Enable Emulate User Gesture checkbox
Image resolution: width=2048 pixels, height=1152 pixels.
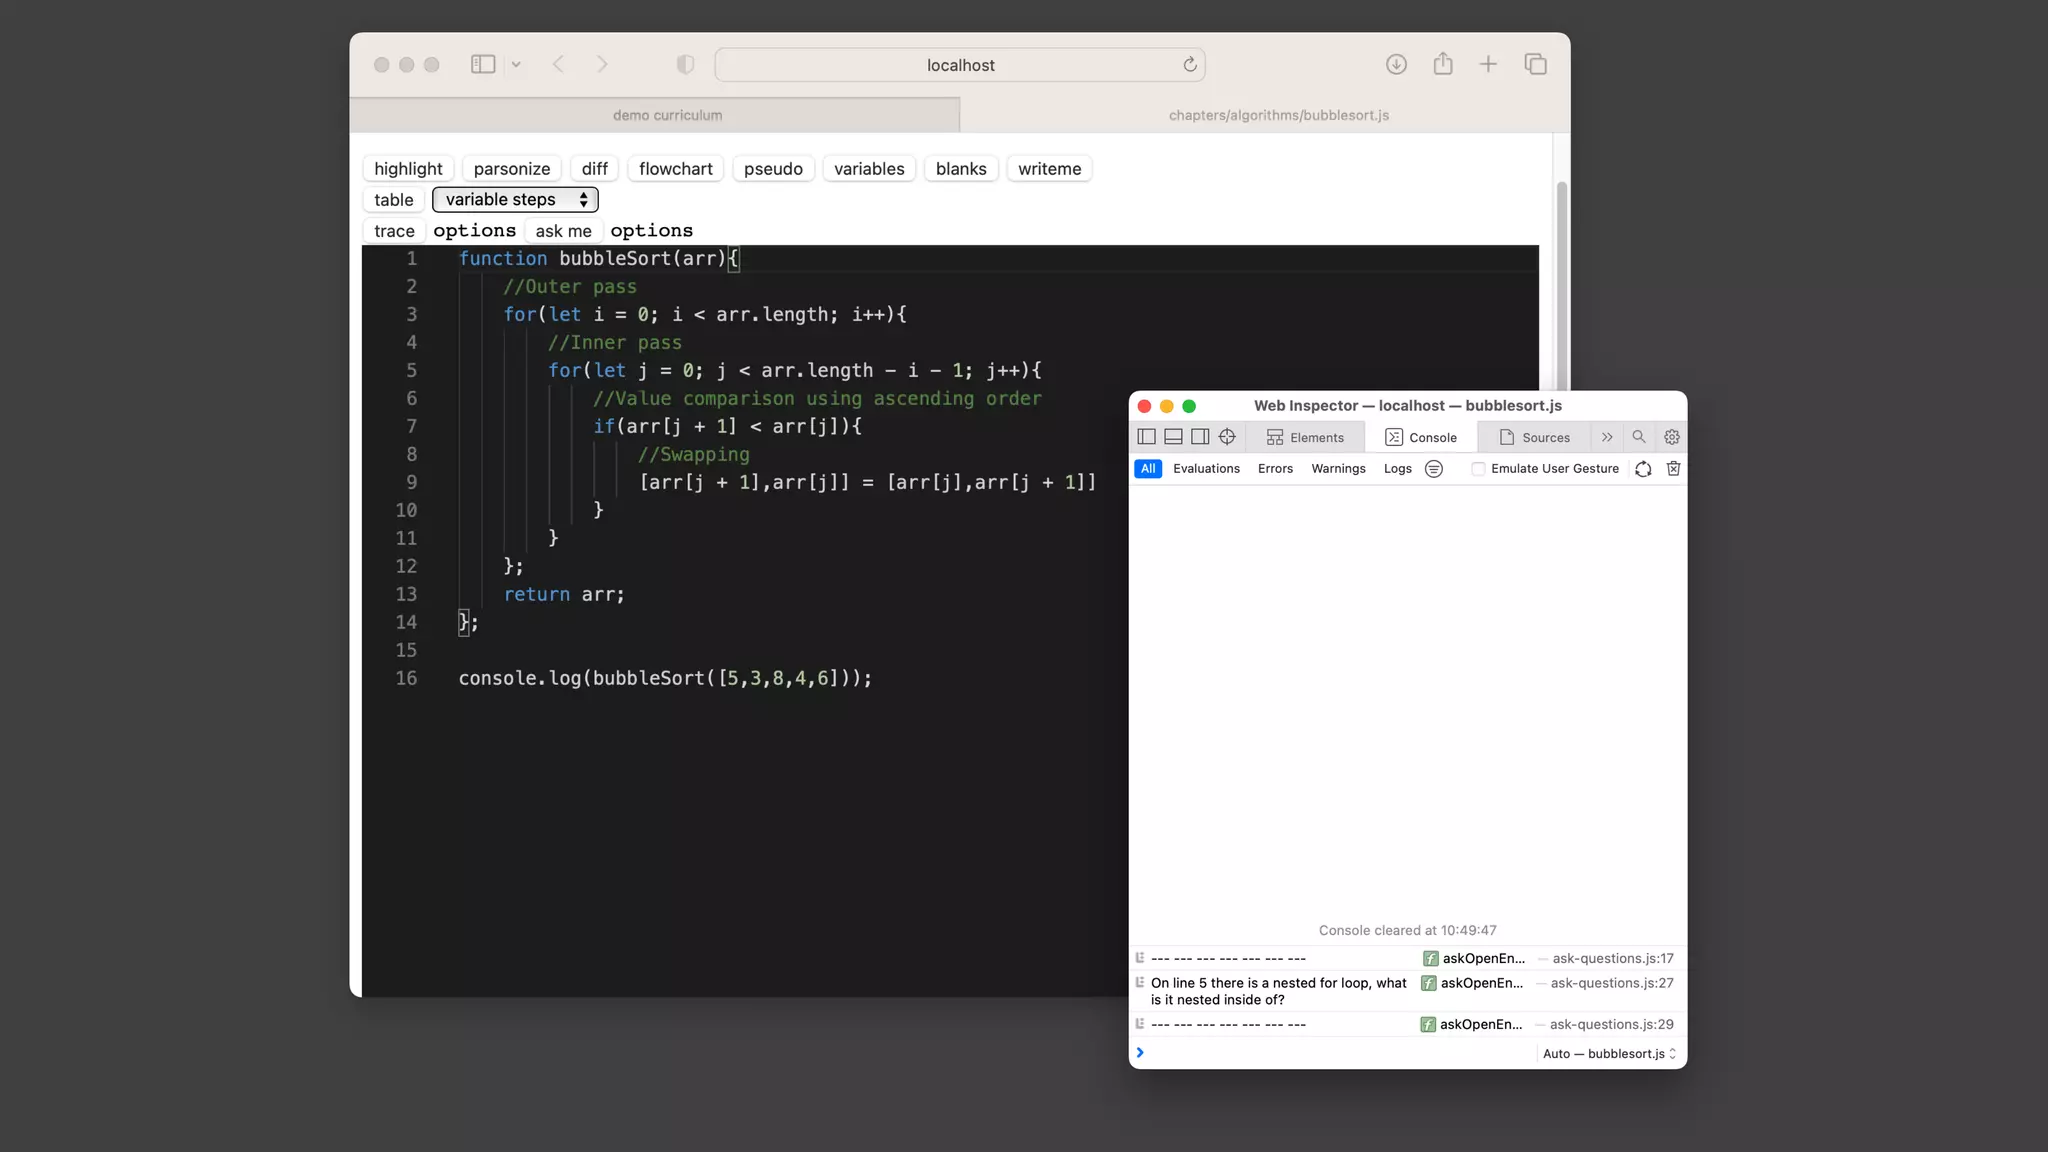pos(1478,469)
